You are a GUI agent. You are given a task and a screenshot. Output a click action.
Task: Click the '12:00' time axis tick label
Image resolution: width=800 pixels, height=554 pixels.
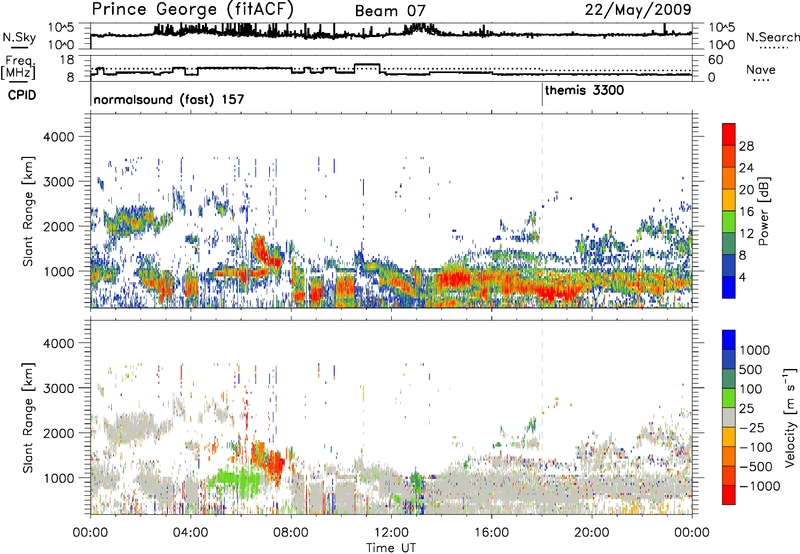tap(391, 533)
